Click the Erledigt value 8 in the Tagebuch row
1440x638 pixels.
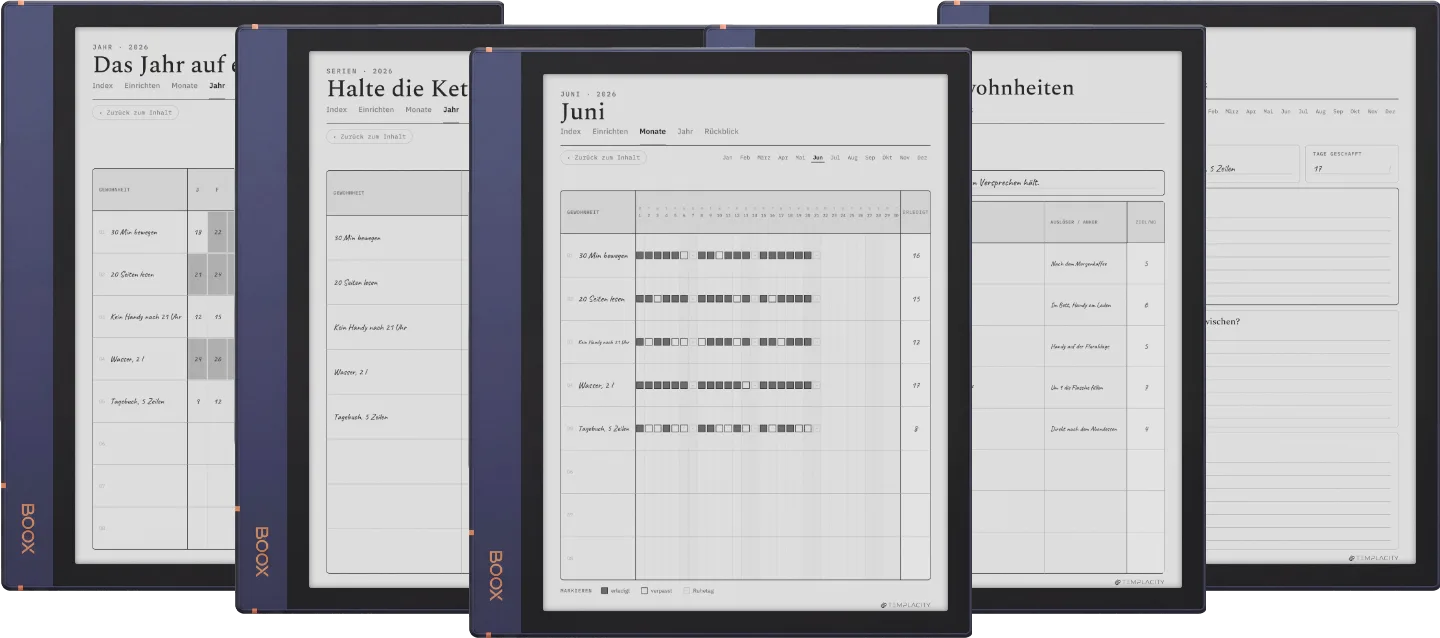coord(916,428)
